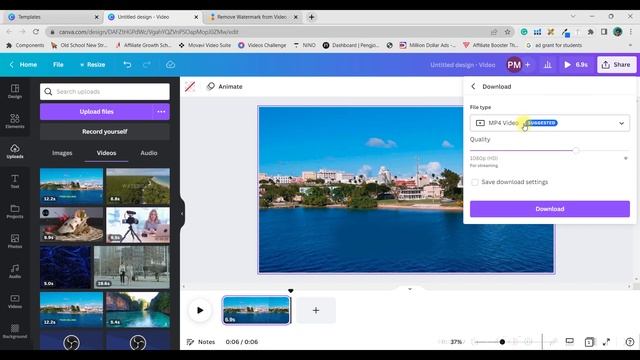Go to Home in Canva
This screenshot has height=360, width=640.
pyautogui.click(x=23, y=64)
